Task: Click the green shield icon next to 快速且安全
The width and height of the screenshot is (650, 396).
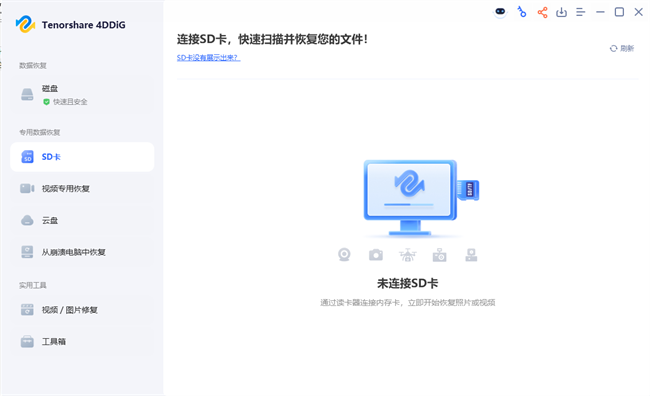Action: click(x=46, y=102)
